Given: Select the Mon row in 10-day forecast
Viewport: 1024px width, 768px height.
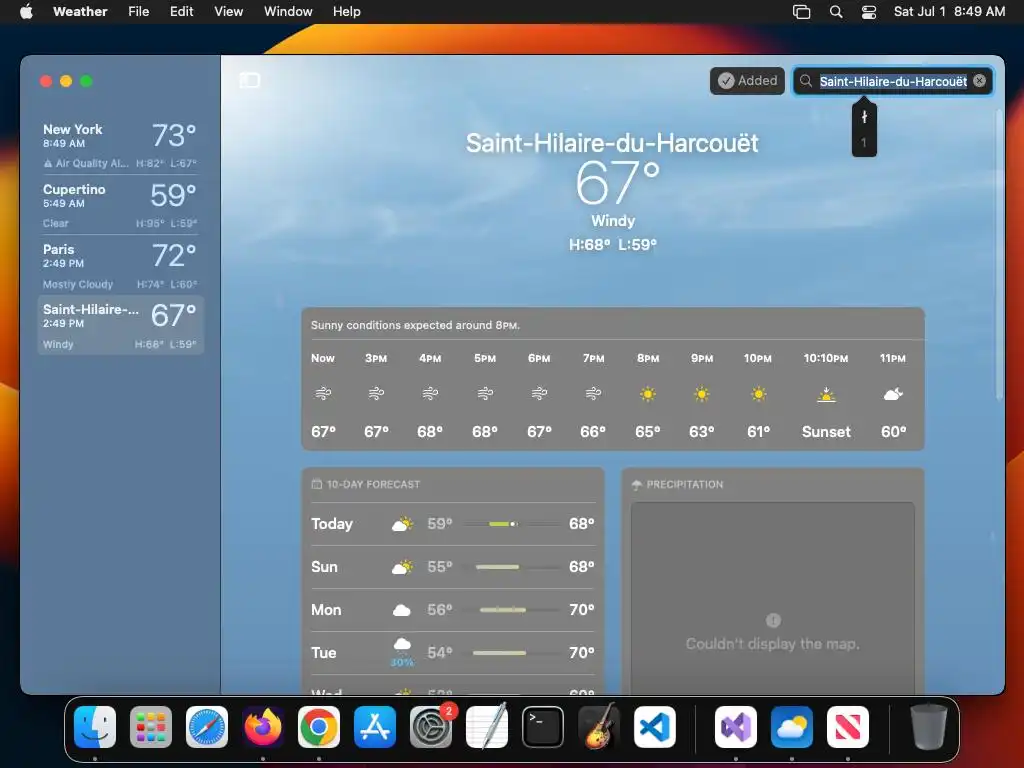Looking at the screenshot, I should pos(453,610).
